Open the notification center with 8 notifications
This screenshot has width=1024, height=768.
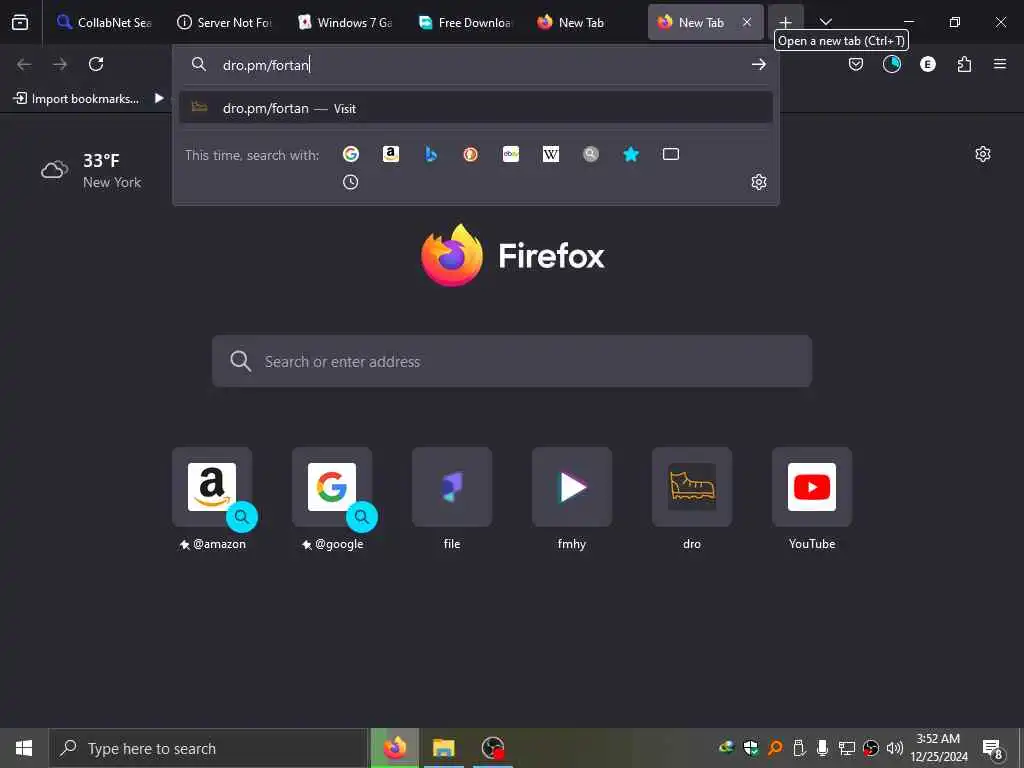(x=992, y=748)
